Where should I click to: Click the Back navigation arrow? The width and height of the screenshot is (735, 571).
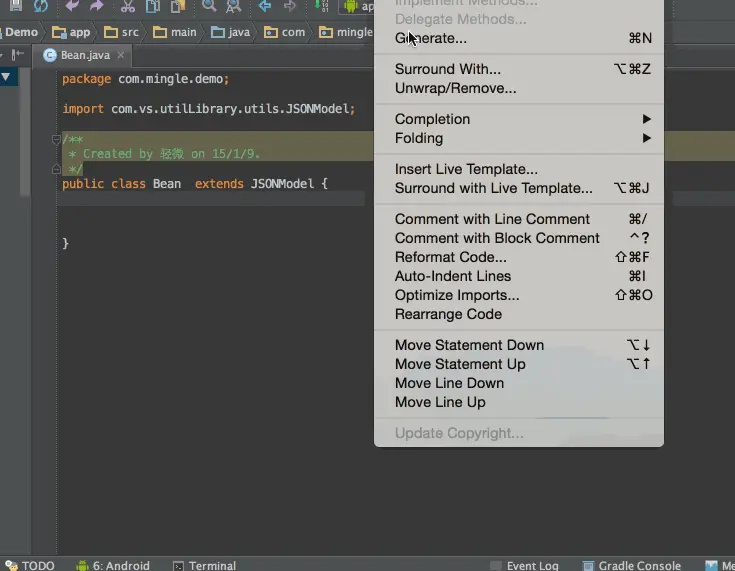click(x=265, y=6)
